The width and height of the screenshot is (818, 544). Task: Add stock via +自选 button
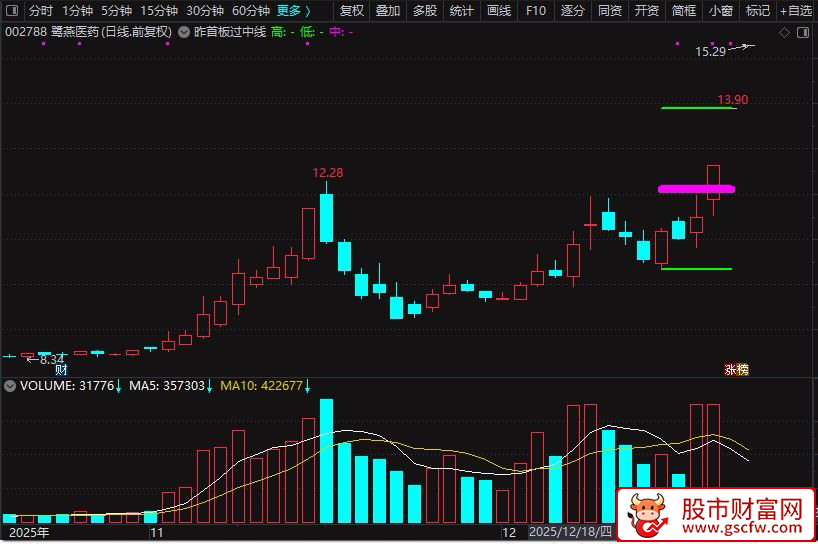(796, 10)
